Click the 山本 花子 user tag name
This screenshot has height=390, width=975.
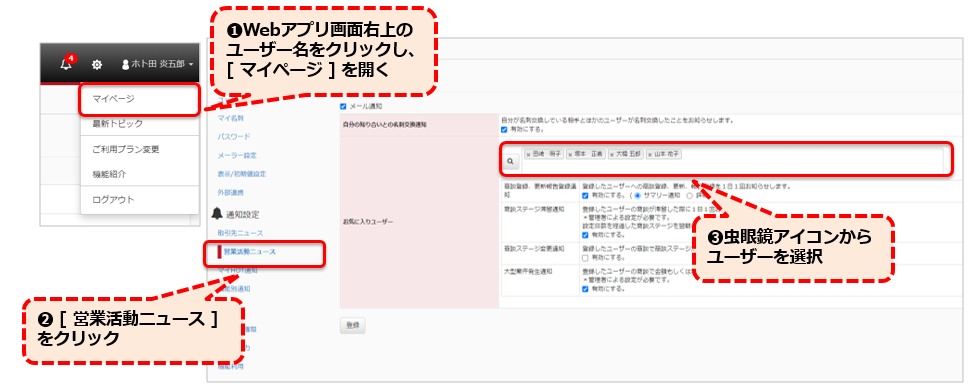point(667,154)
